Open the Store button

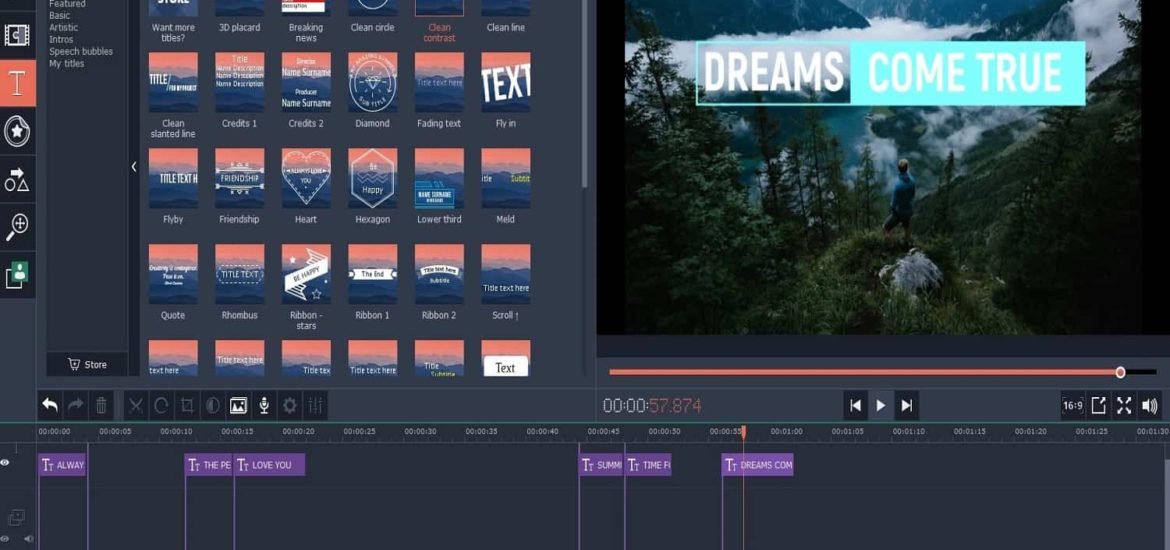point(87,364)
